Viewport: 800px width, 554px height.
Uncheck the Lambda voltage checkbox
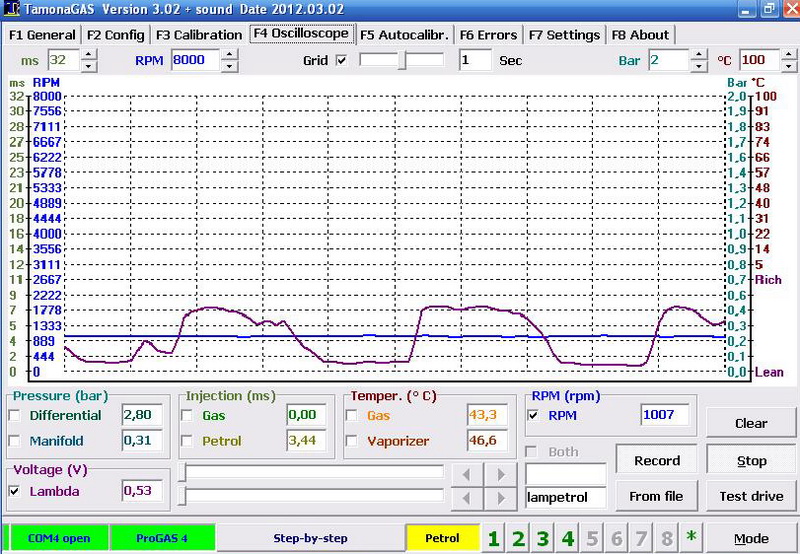click(17, 491)
